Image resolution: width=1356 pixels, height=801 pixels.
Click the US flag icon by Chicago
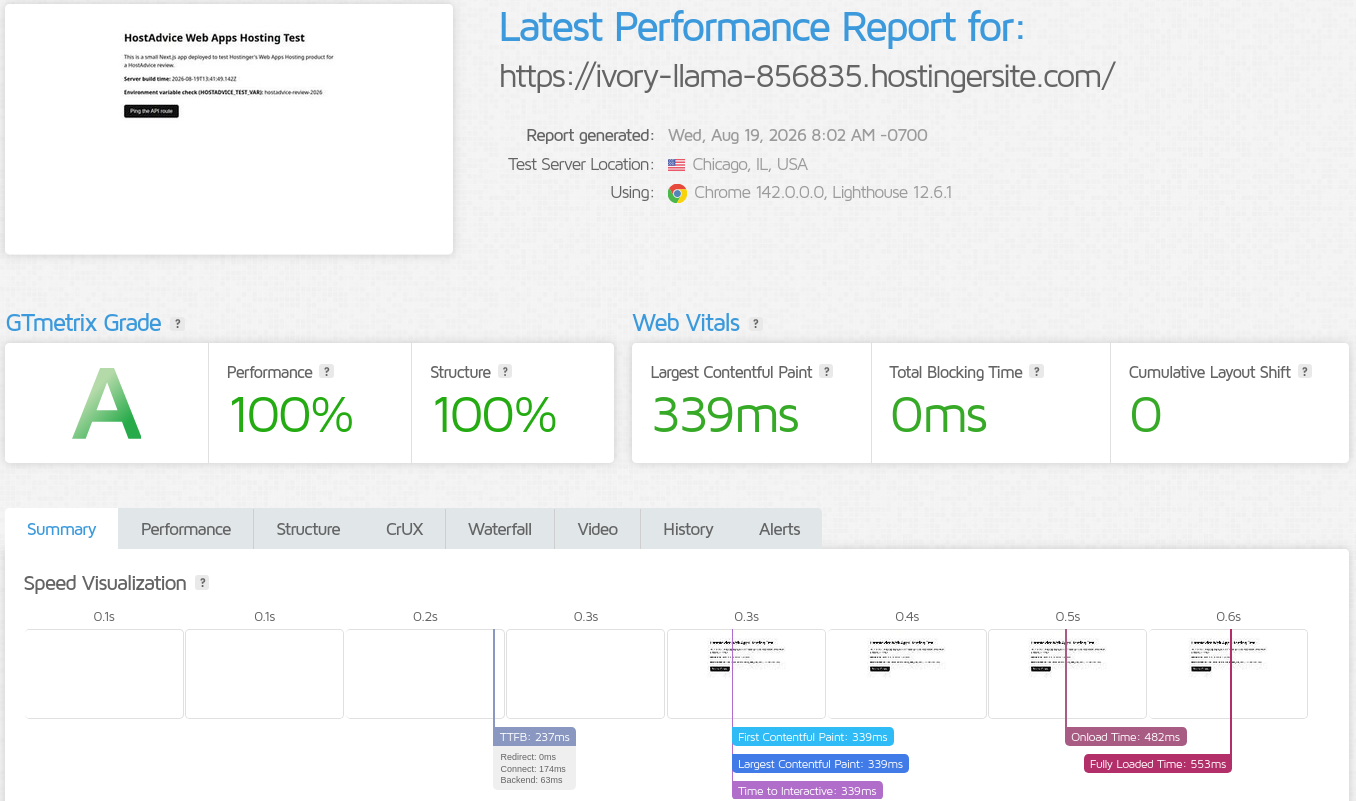click(x=677, y=165)
